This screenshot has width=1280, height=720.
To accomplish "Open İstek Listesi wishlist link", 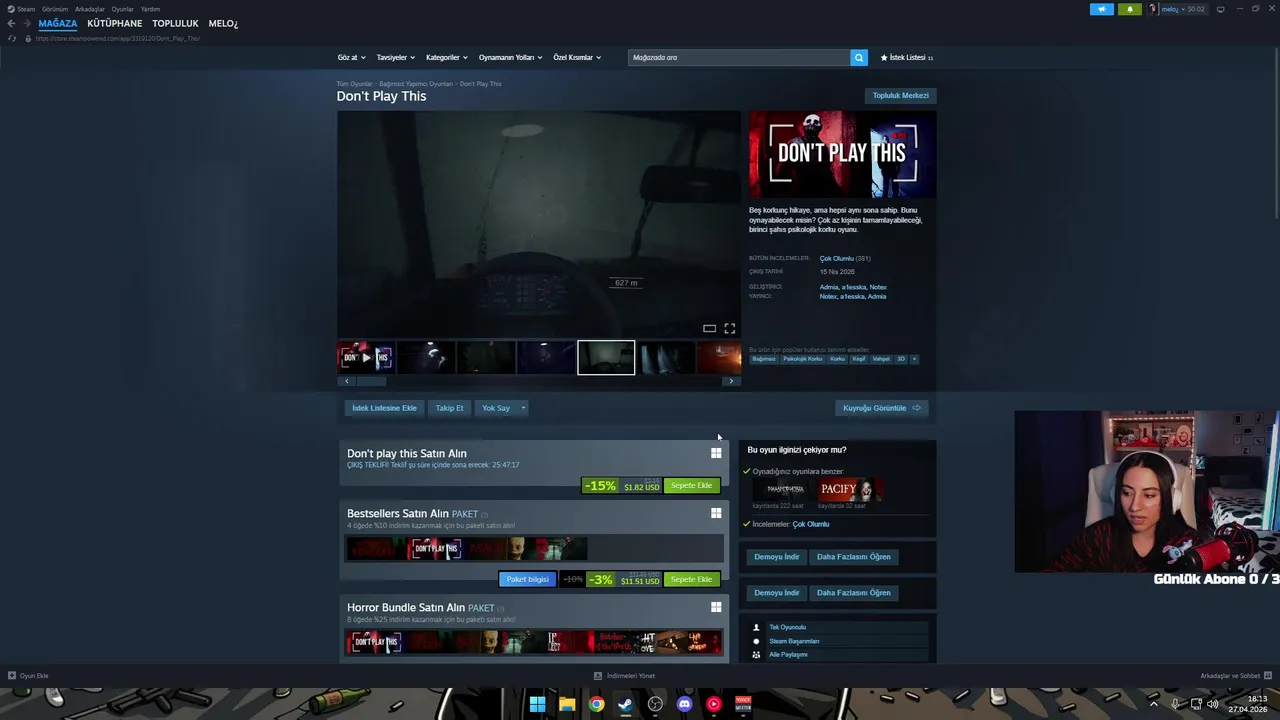I will coord(906,57).
